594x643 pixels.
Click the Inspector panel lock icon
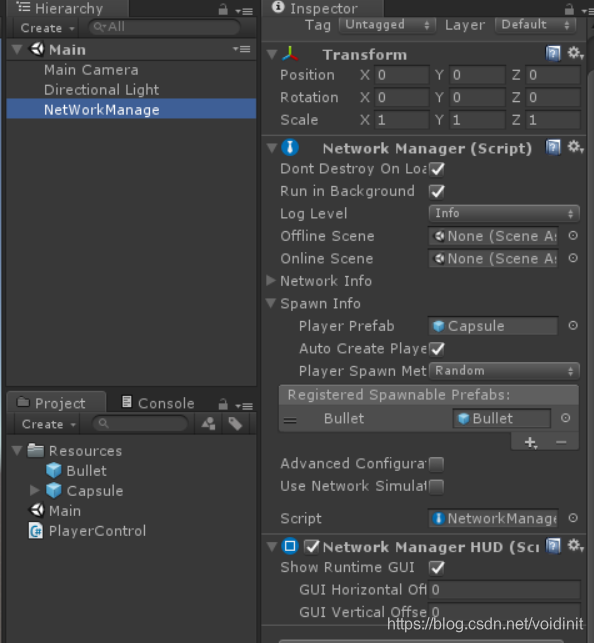tap(569, 9)
